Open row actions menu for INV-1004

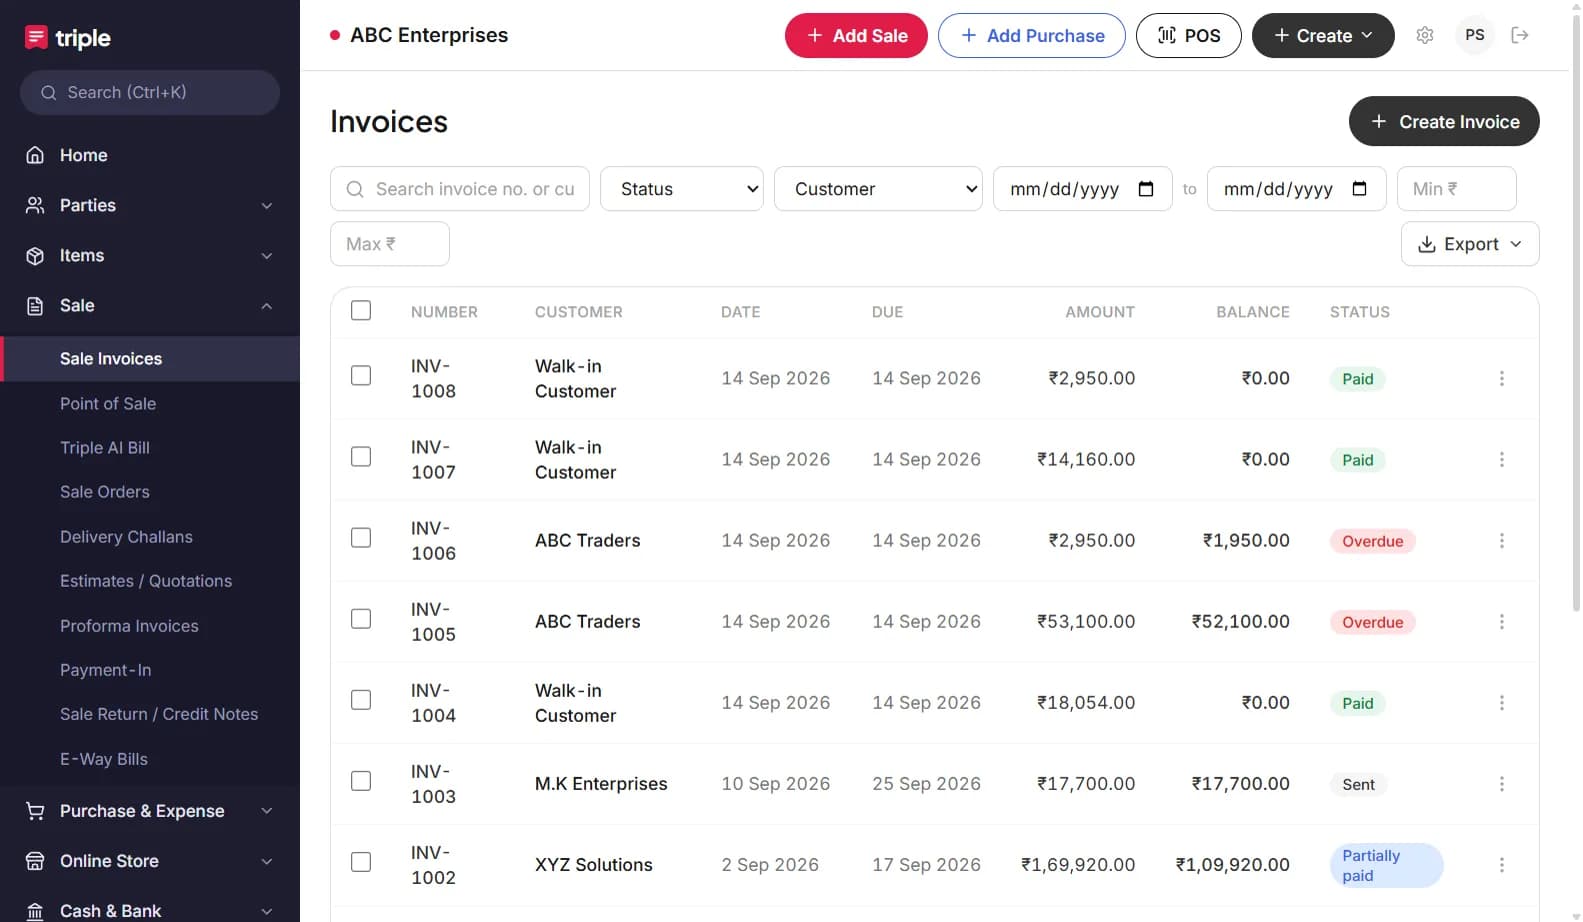click(1502, 702)
